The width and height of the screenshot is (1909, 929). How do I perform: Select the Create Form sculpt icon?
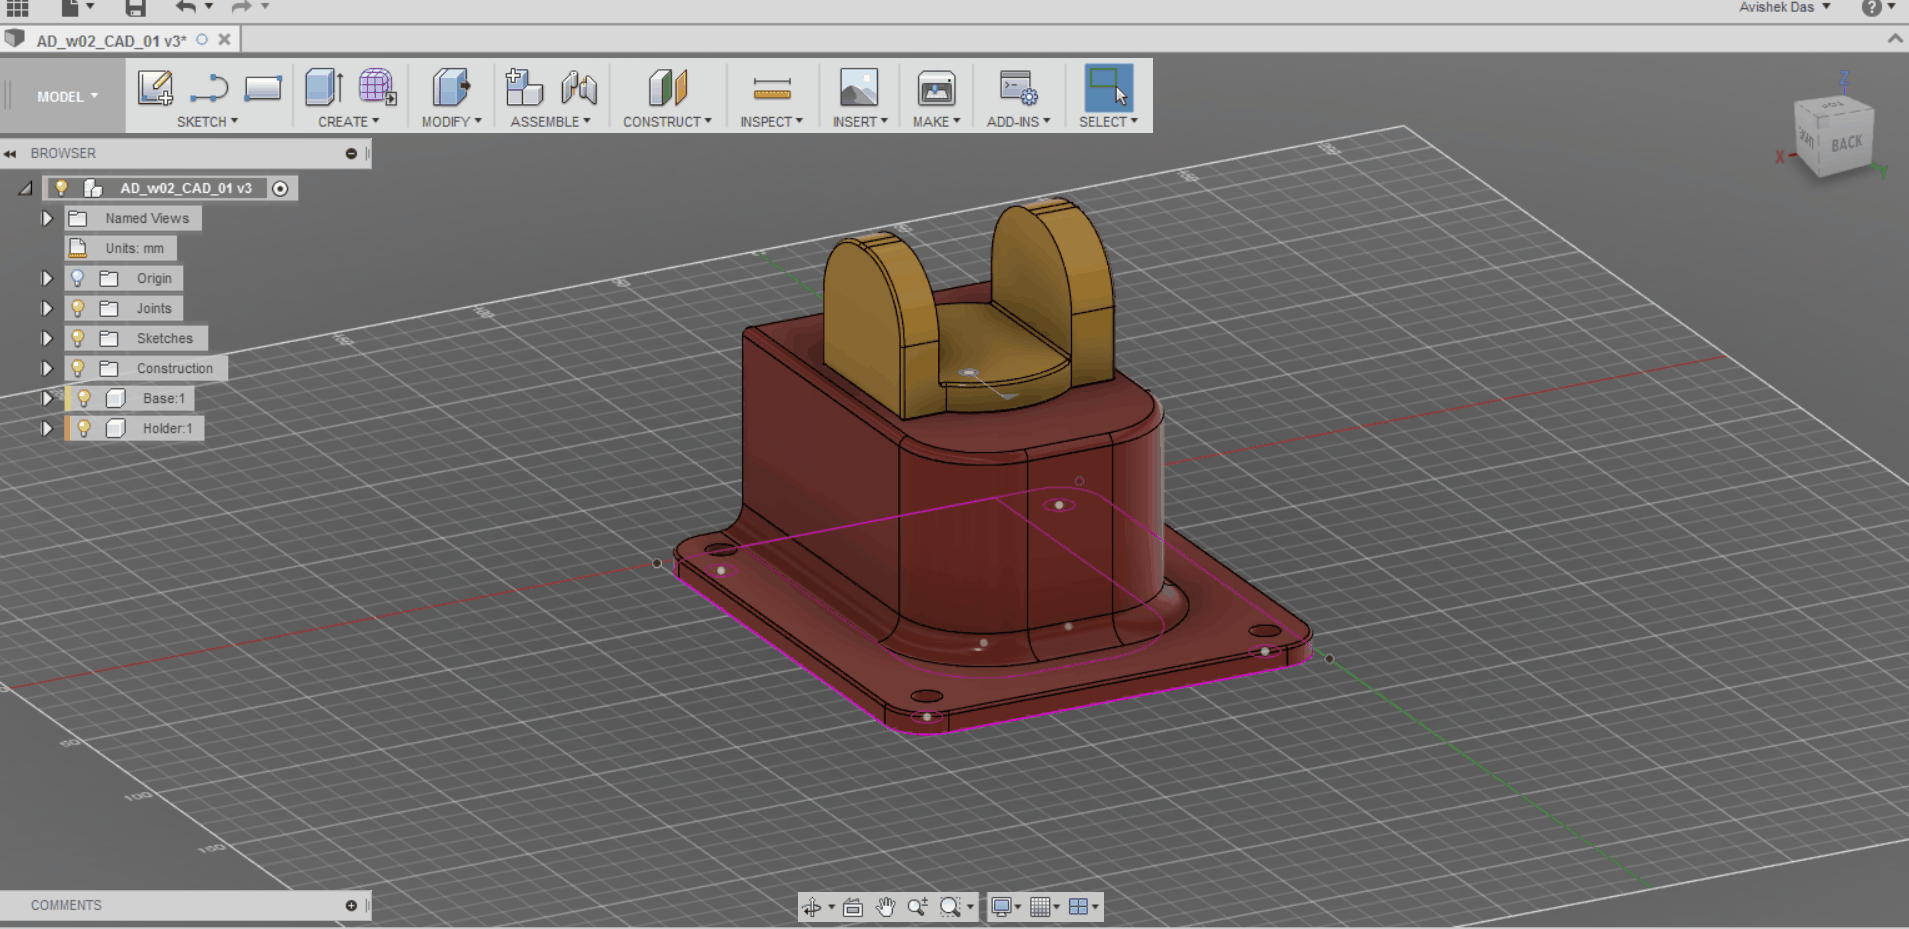377,88
